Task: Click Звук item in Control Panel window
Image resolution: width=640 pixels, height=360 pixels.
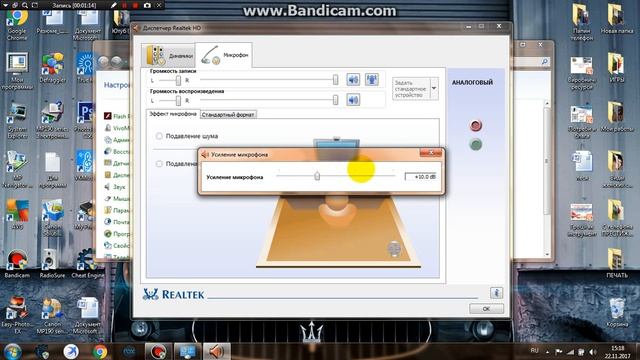Action: [x=115, y=187]
